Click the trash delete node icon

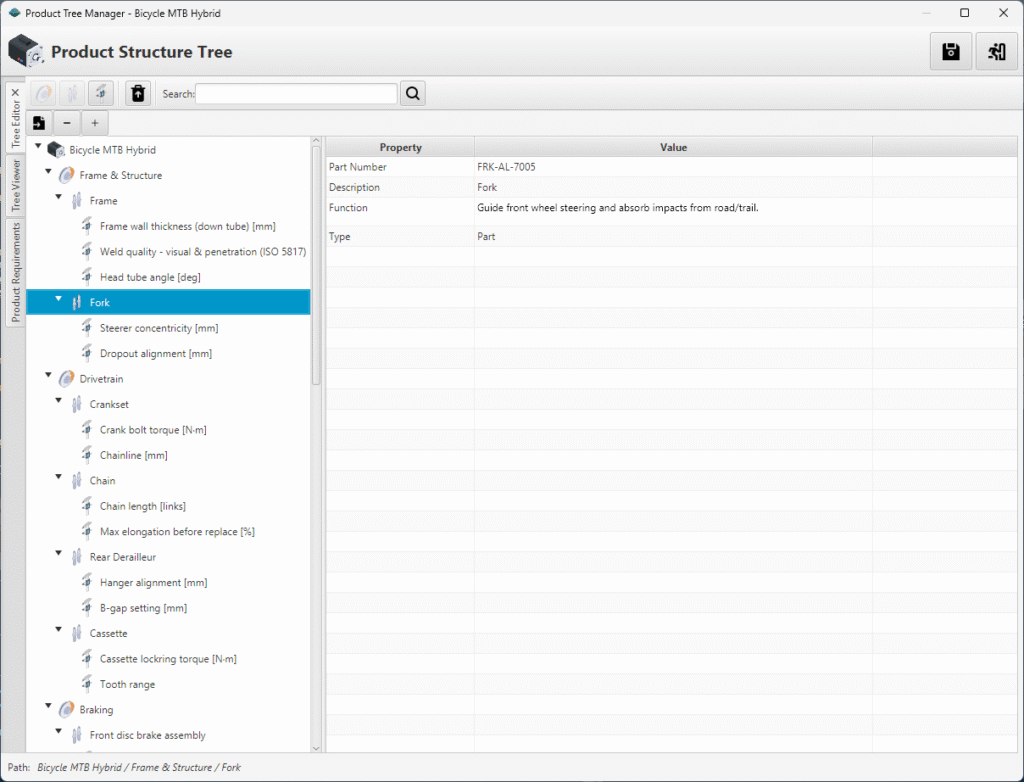[x=138, y=94]
